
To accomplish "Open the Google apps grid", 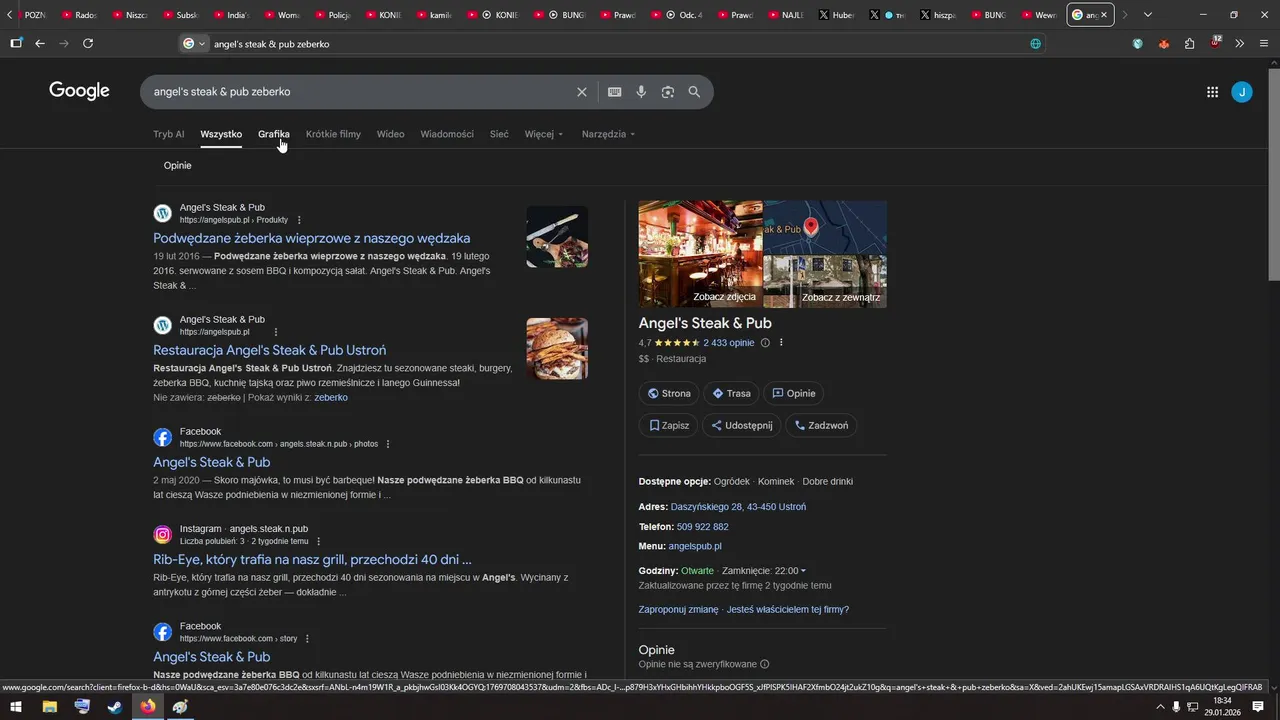I will (x=1212, y=92).
